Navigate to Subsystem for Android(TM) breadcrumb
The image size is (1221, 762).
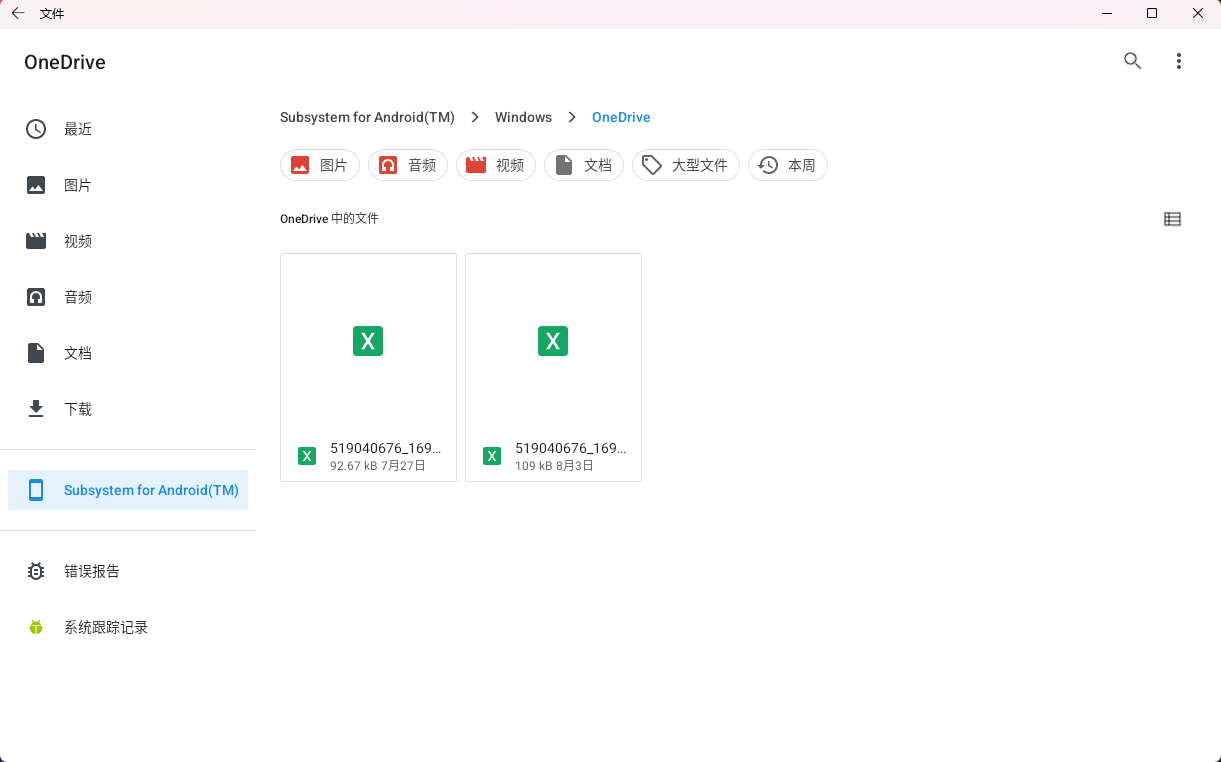367,117
